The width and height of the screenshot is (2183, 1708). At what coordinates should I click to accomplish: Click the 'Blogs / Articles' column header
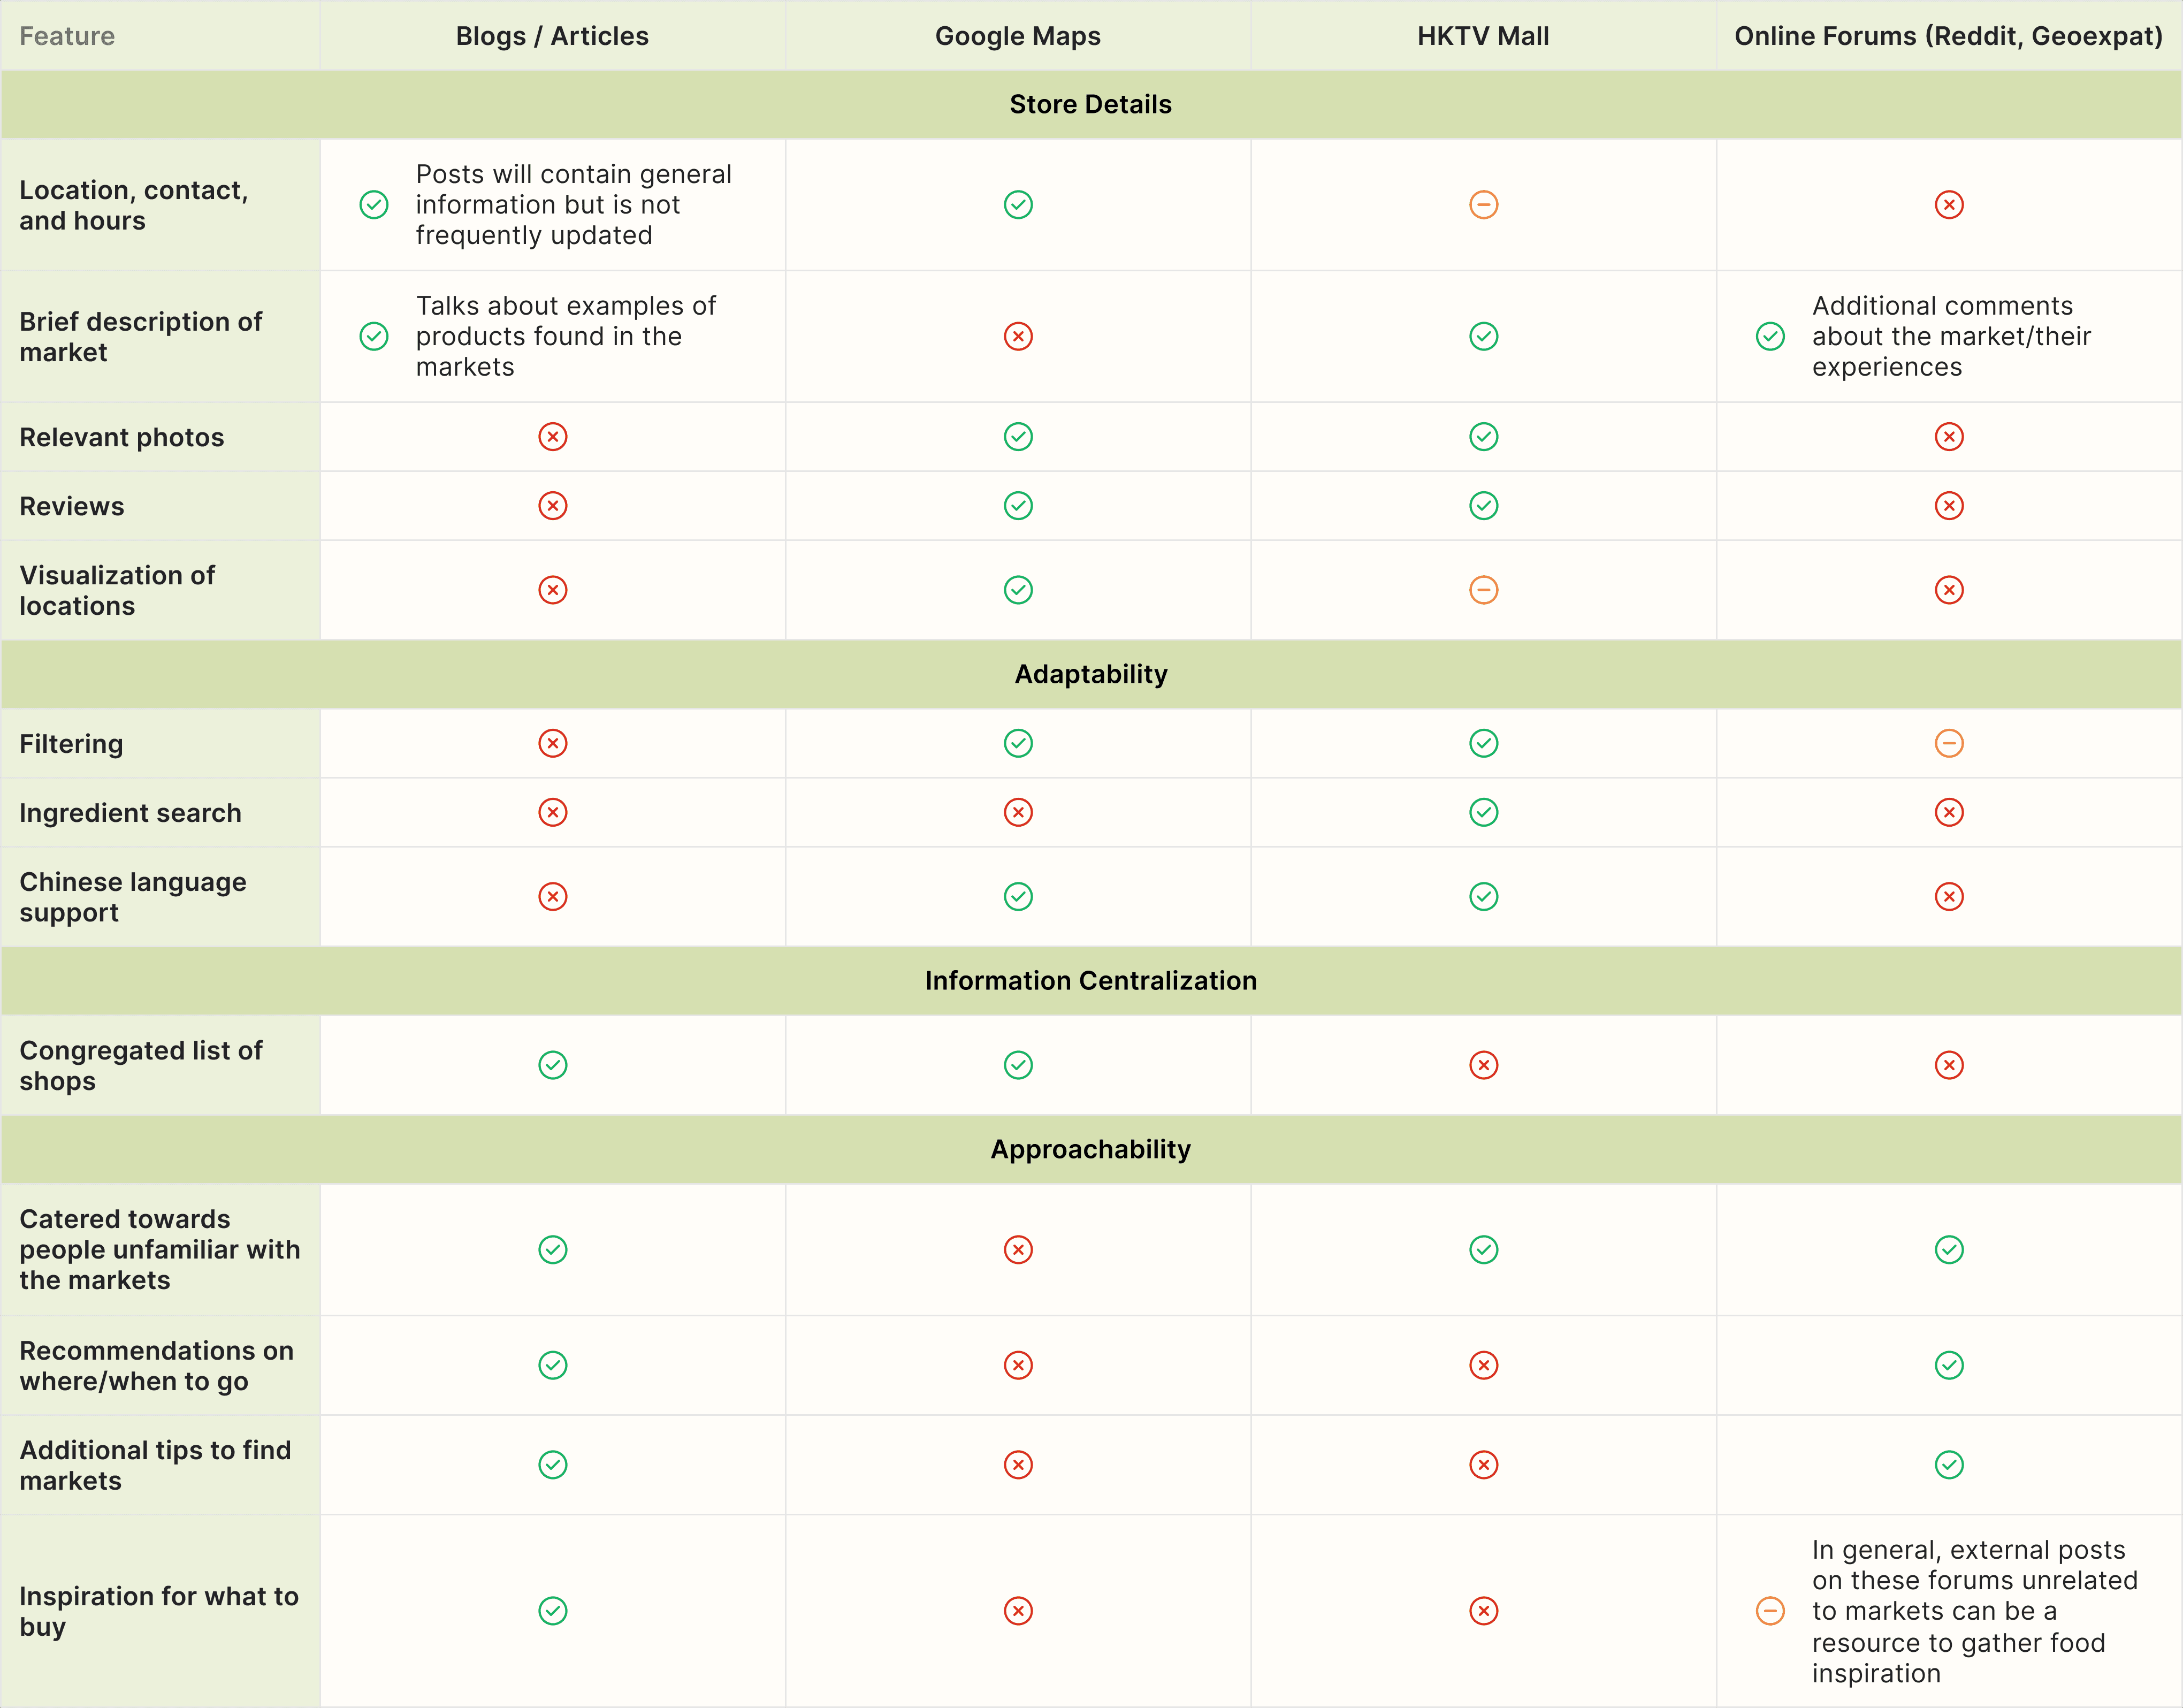pyautogui.click(x=552, y=36)
